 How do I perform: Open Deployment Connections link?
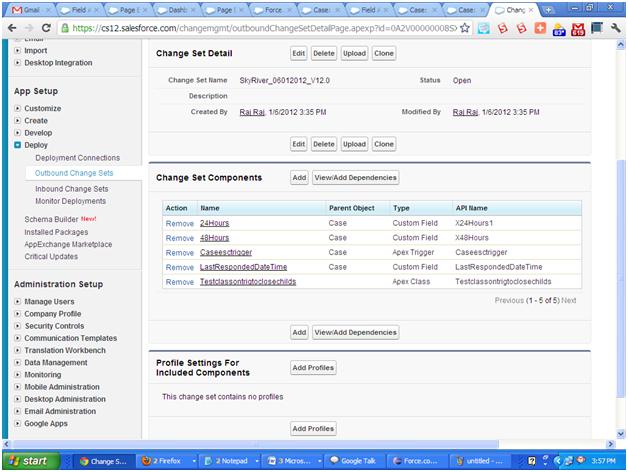tap(78, 158)
